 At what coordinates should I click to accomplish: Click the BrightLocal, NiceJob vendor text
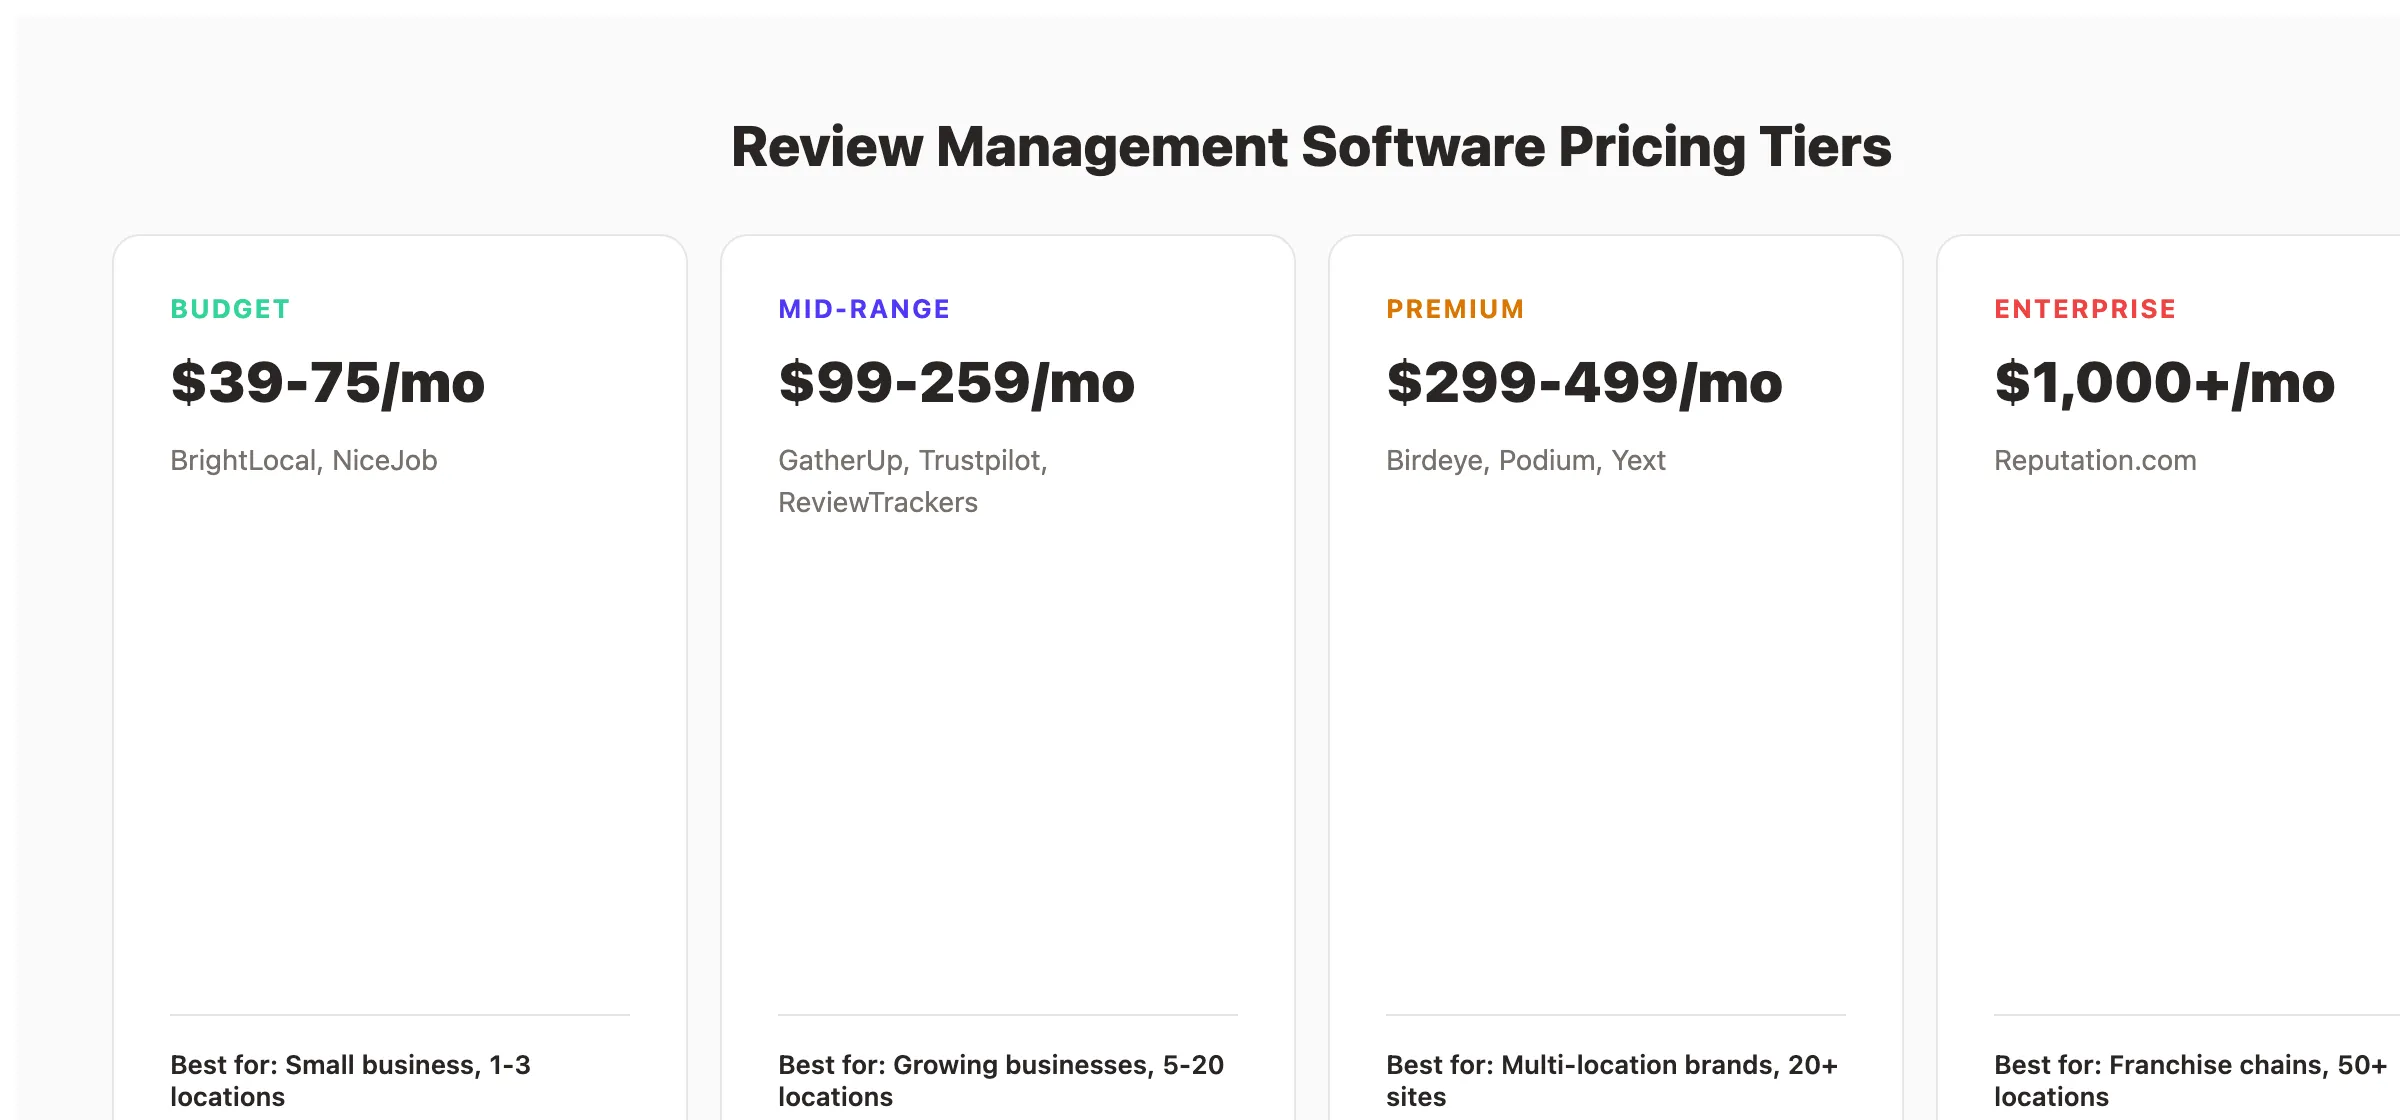[304, 460]
